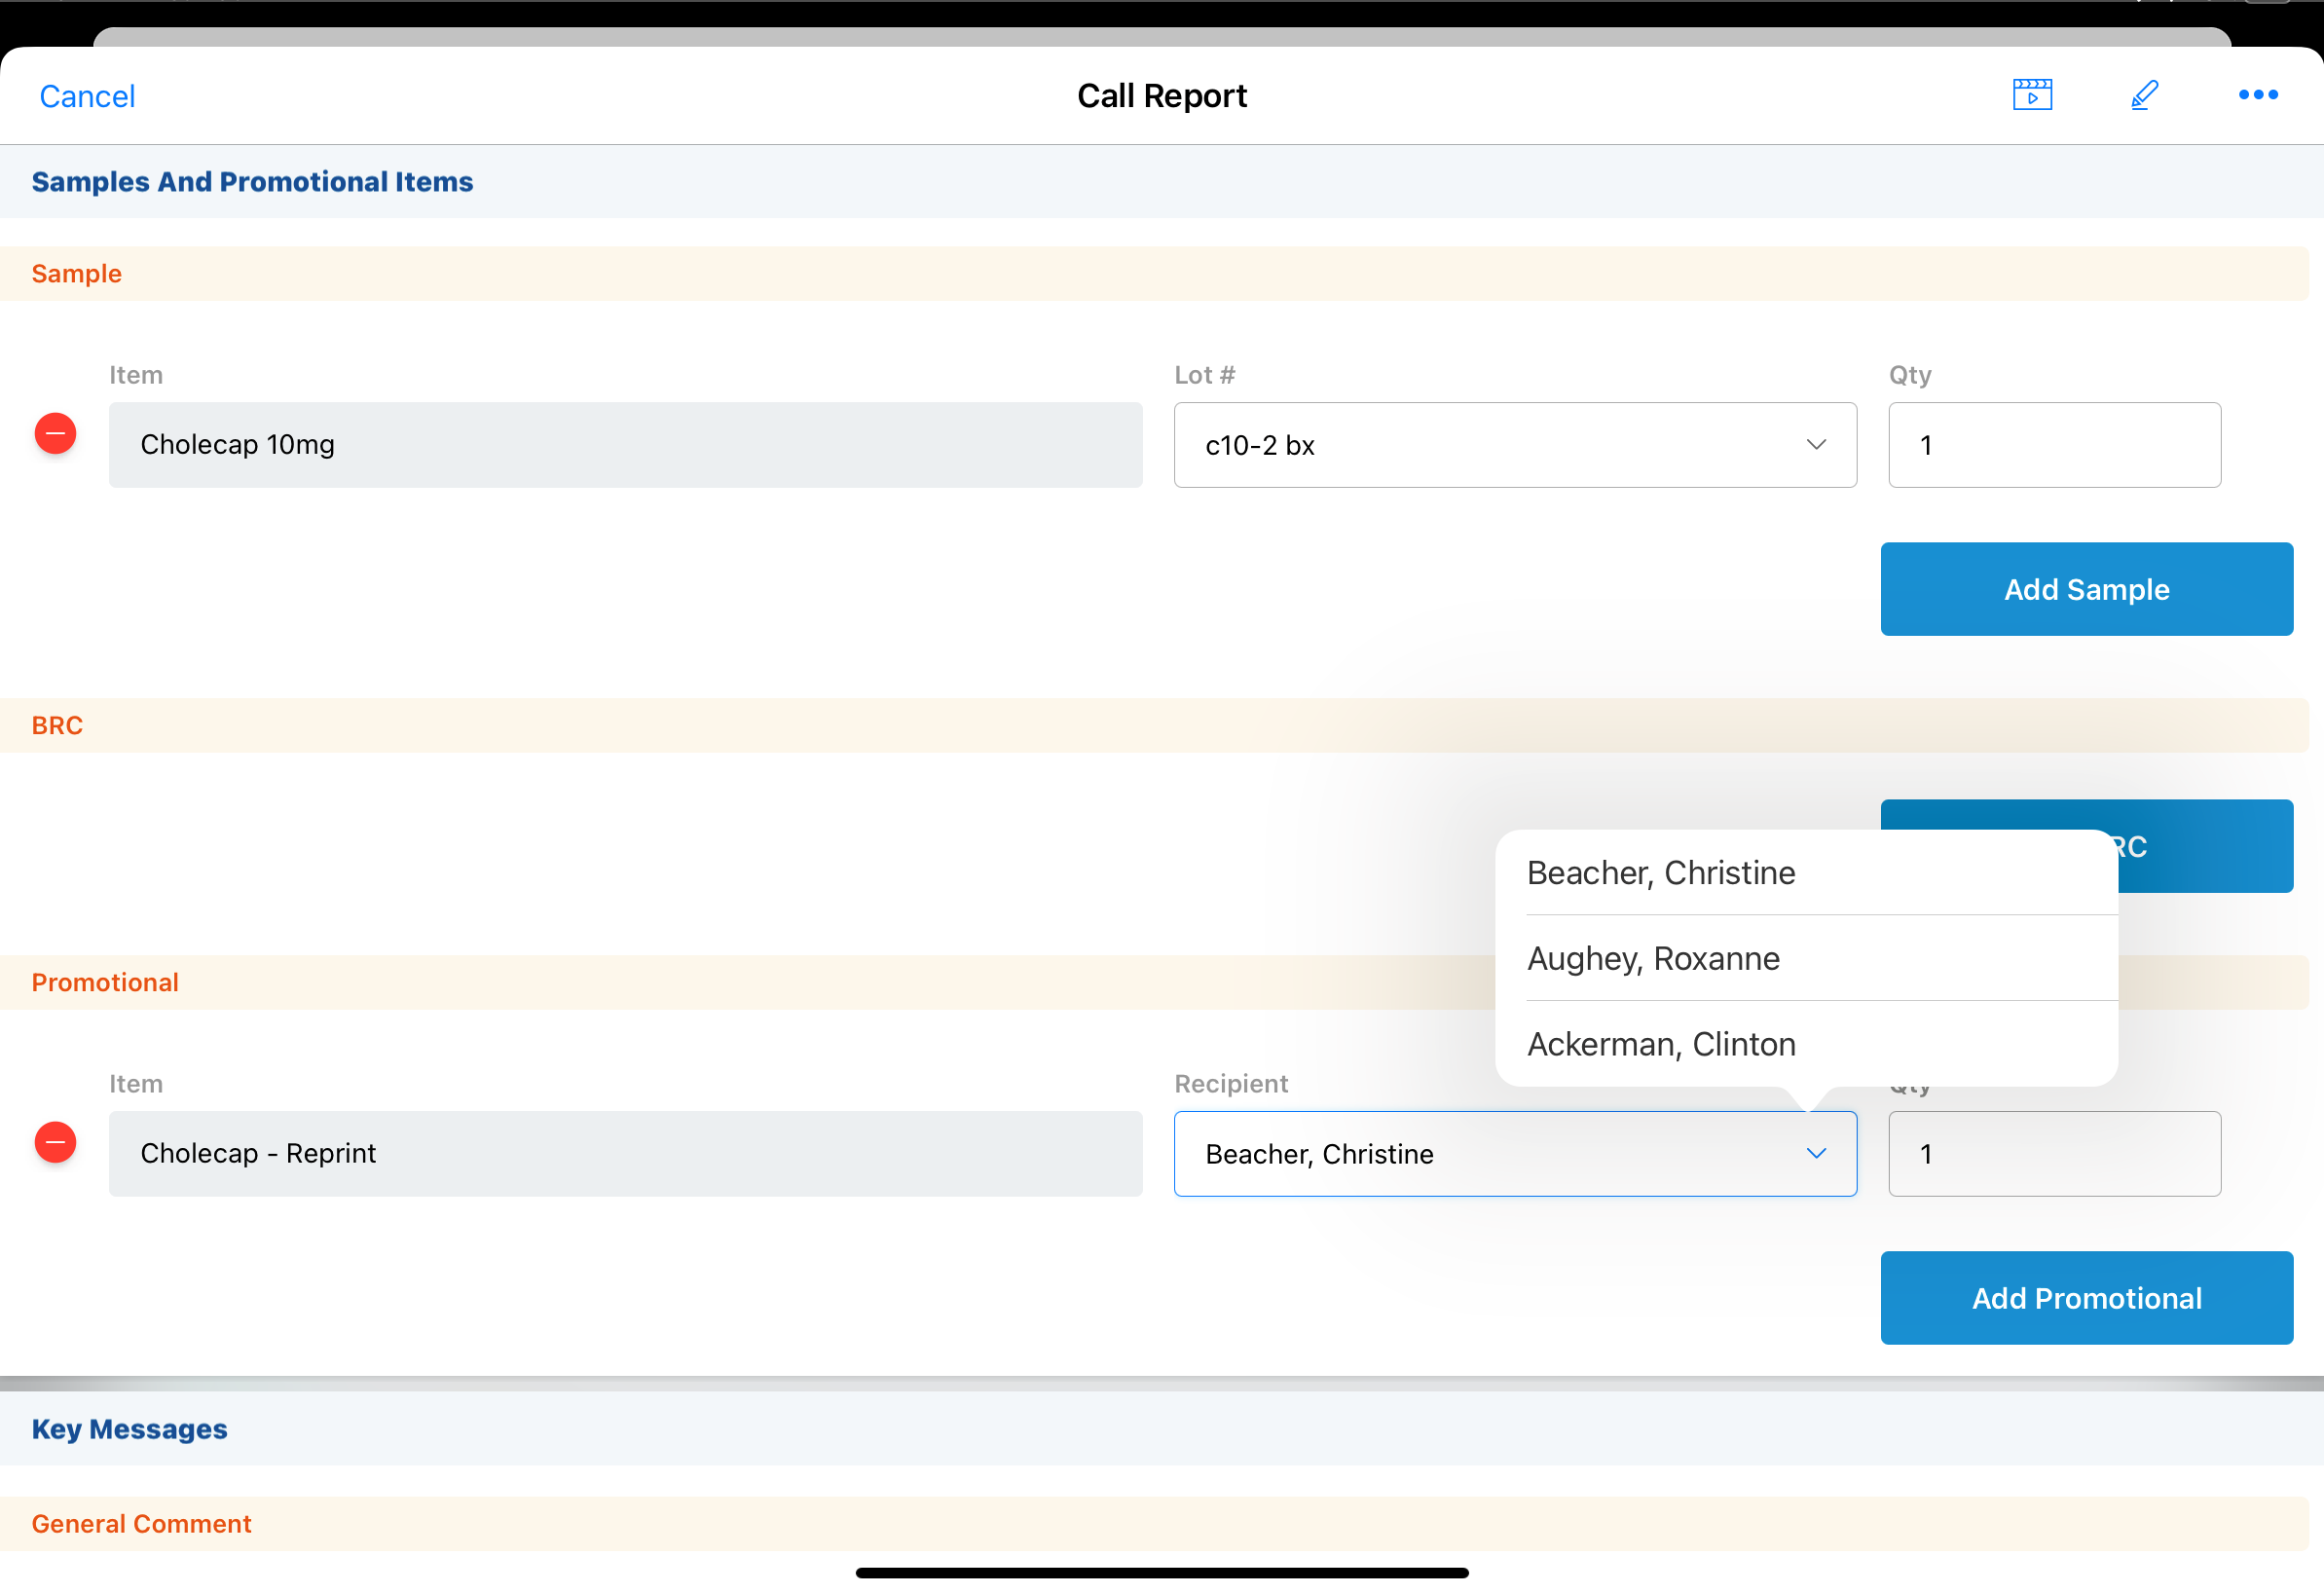Remove the Cholecap 10mg sample row
Screen dimensions: 2324x1593
pos(56,434)
